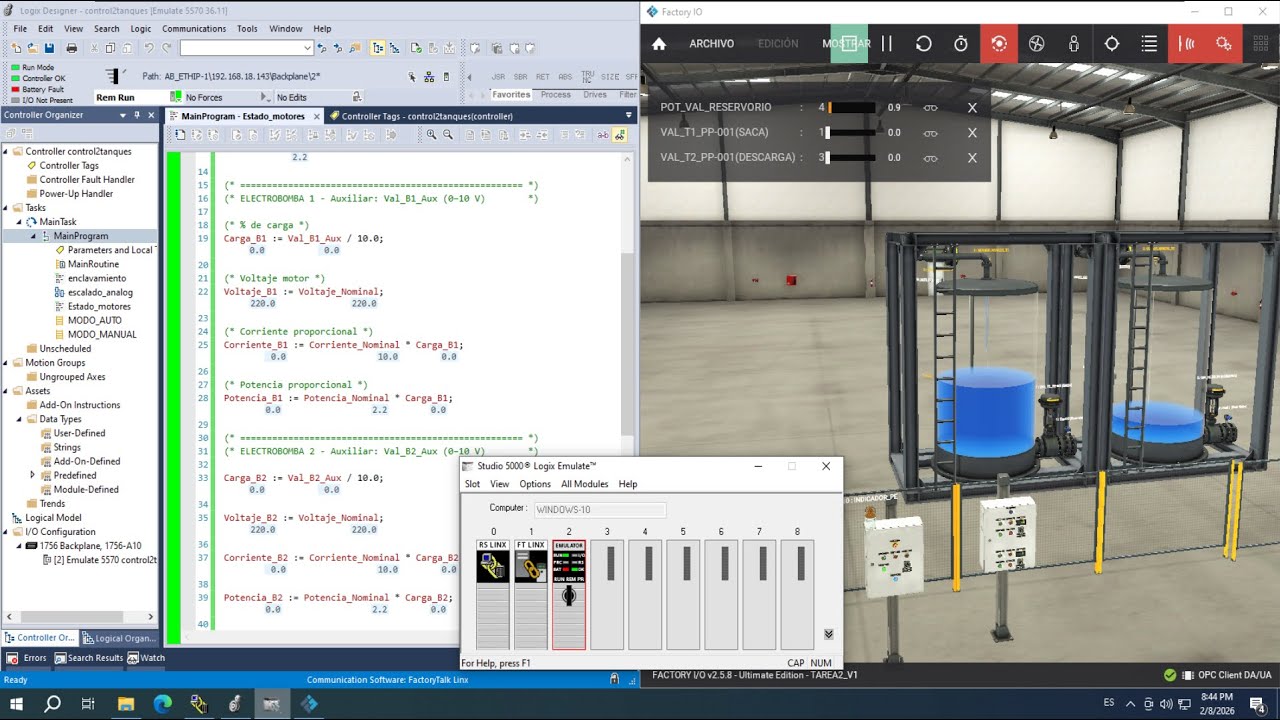
Task: Click the Who Active network browse icon
Action: coord(429,77)
